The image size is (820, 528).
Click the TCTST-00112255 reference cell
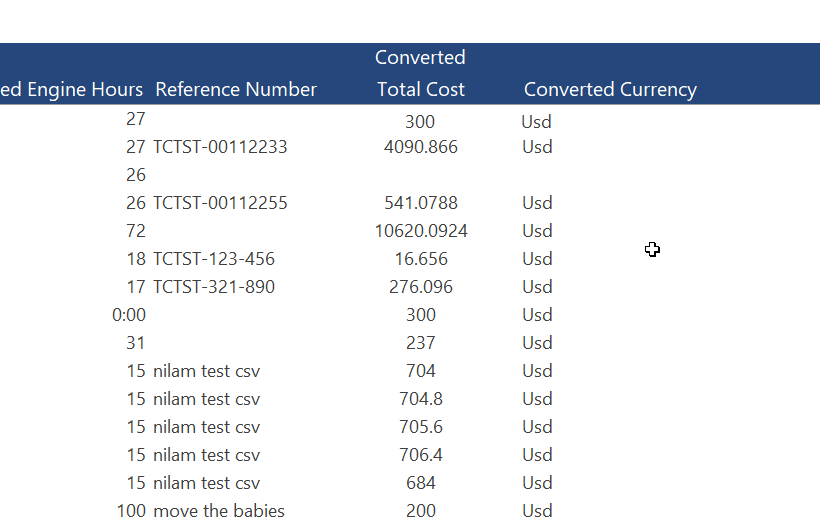(220, 203)
